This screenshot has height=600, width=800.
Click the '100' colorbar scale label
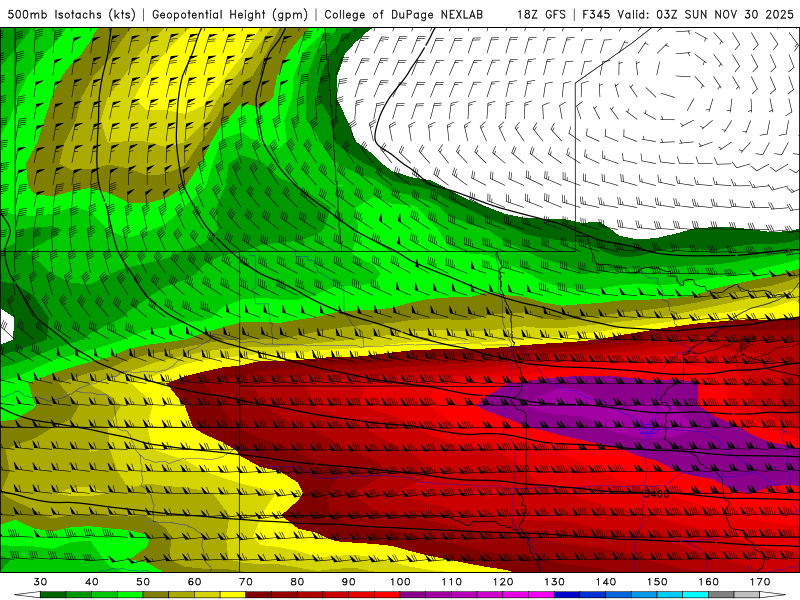coord(400,582)
